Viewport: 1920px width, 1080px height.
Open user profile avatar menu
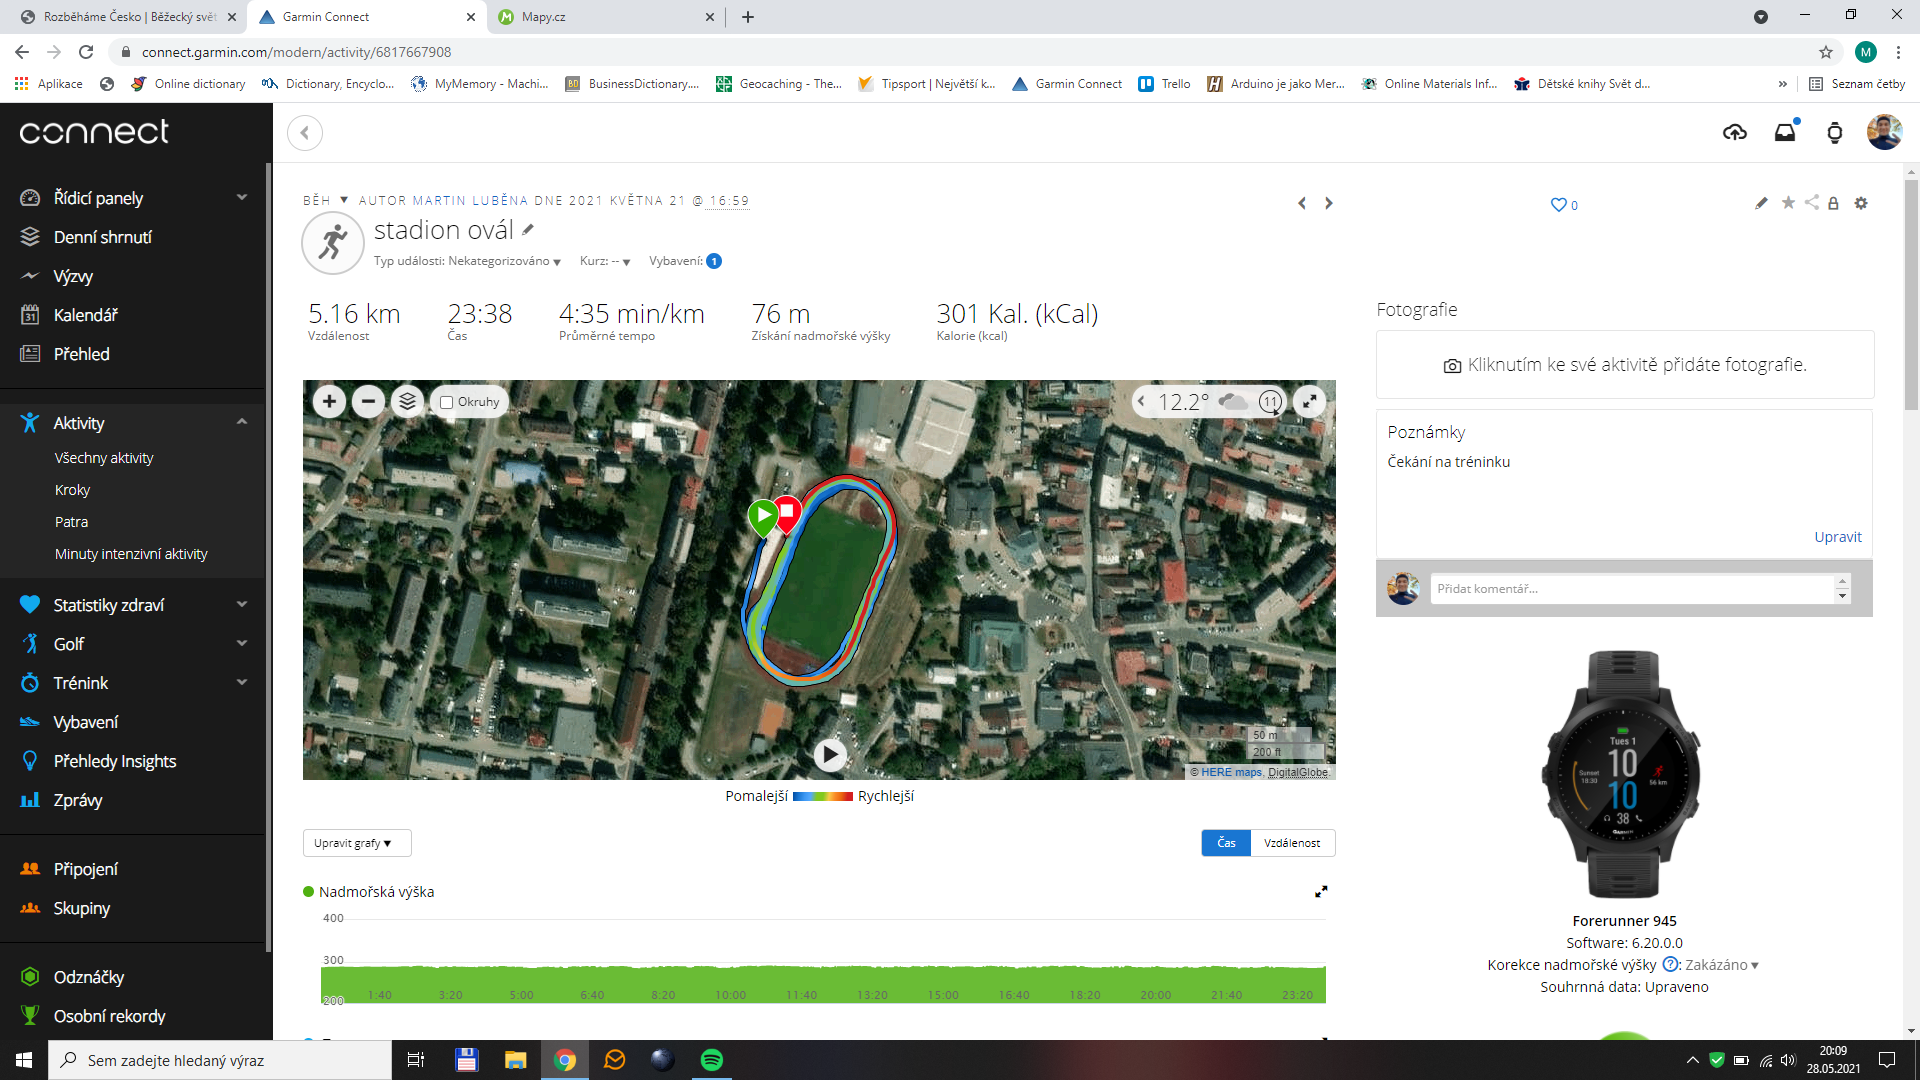point(1884,132)
